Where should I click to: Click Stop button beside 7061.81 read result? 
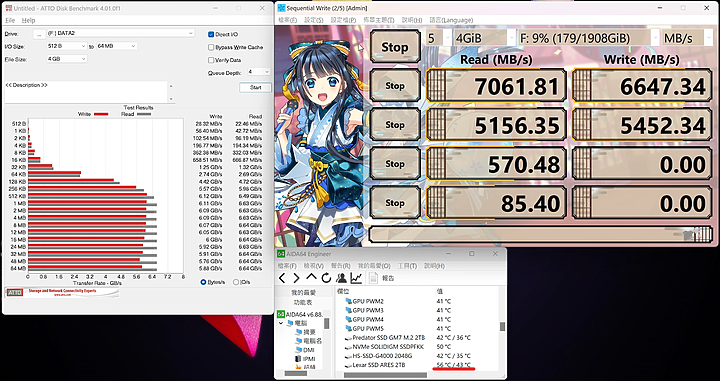coord(395,86)
